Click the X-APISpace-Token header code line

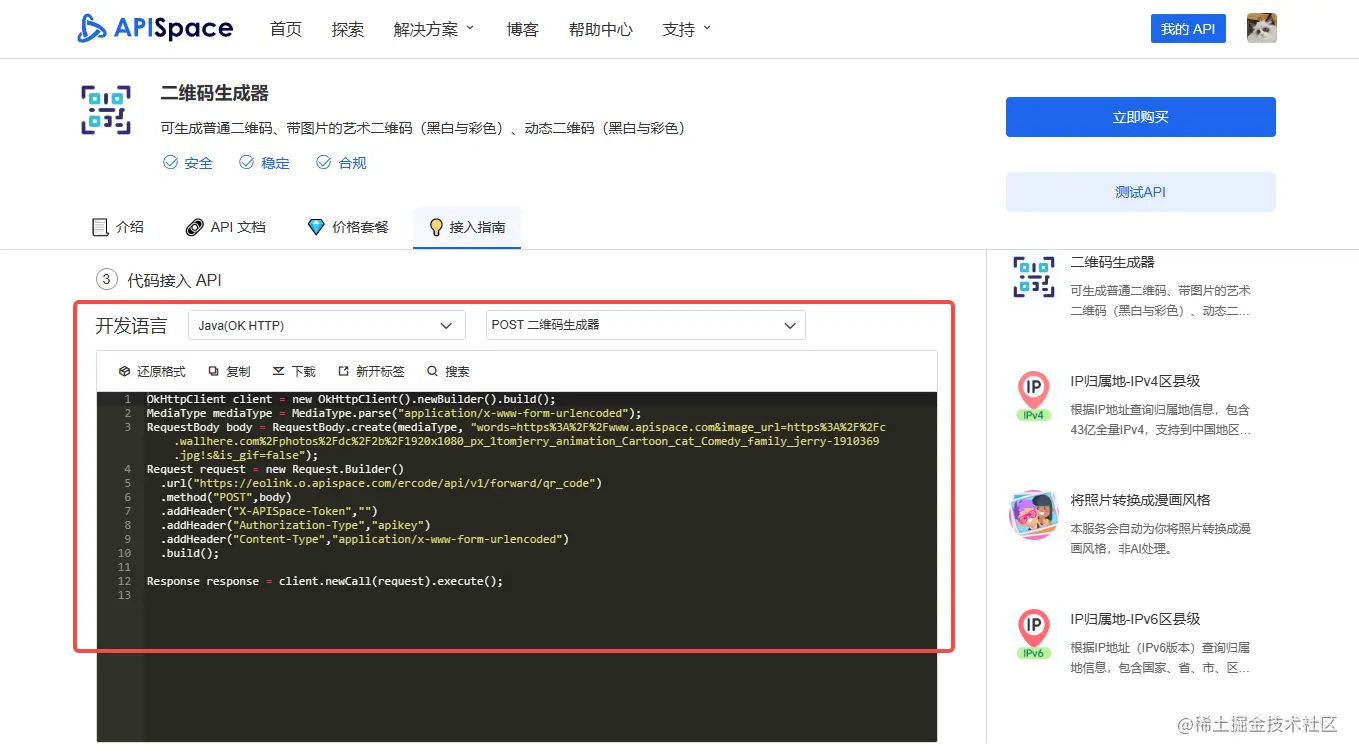(269, 511)
